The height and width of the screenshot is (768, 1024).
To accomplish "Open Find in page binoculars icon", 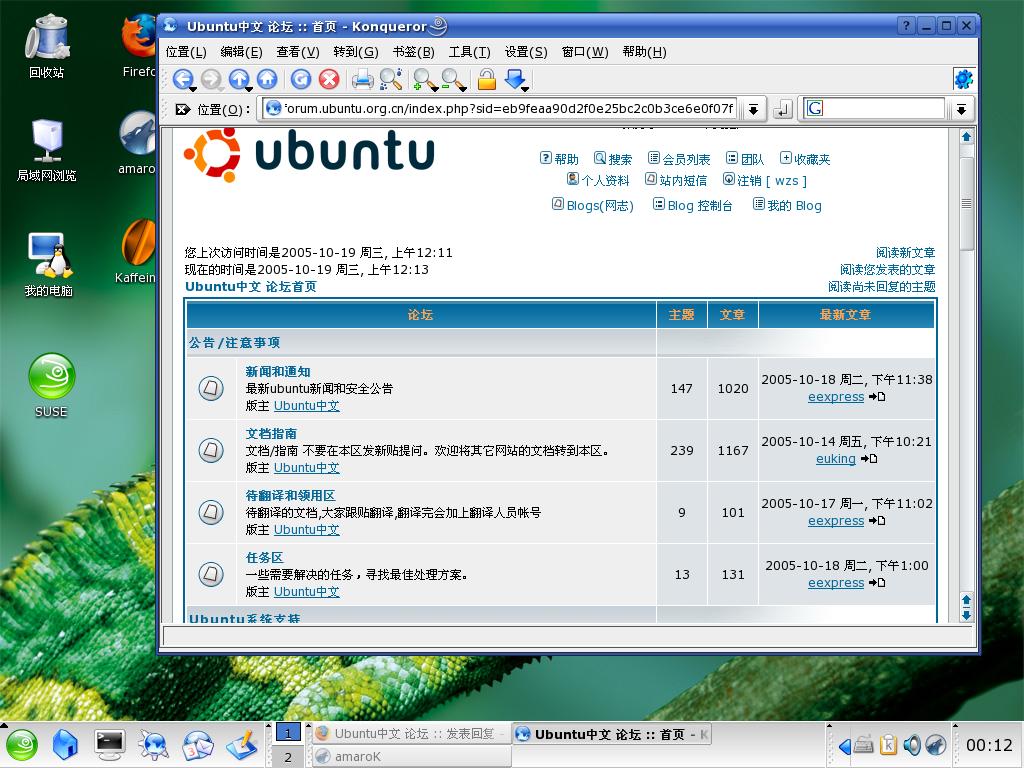I will coord(391,79).
